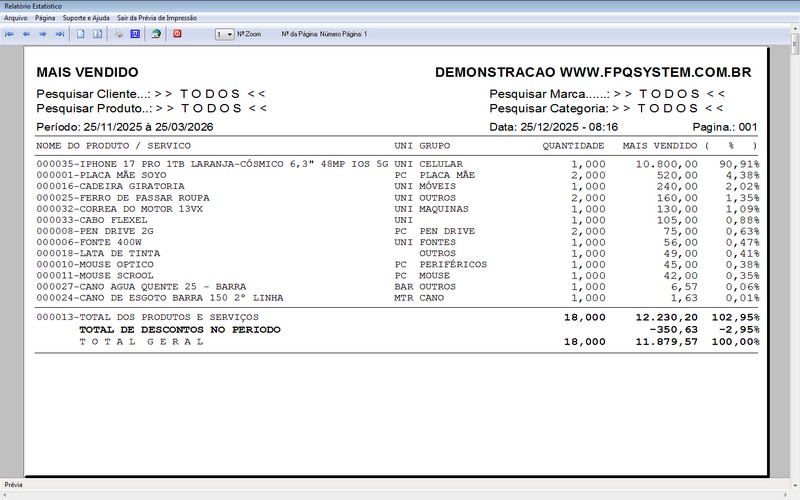Click the row 000033-CABO FLEXEL
Viewport: 800px width, 500px height.
tap(397, 220)
